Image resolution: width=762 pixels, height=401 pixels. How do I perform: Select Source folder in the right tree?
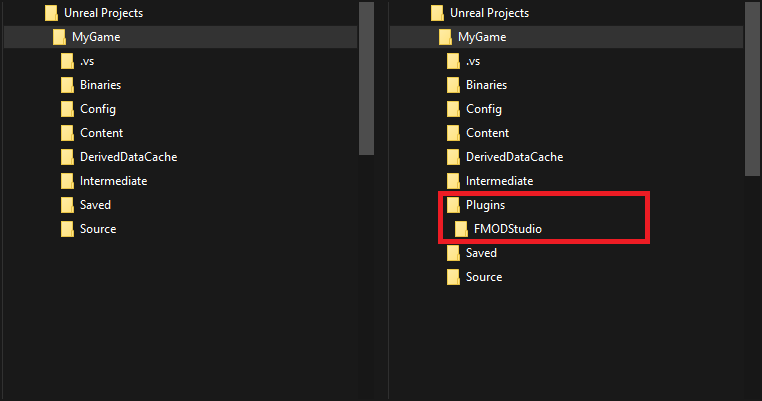pyautogui.click(x=483, y=277)
